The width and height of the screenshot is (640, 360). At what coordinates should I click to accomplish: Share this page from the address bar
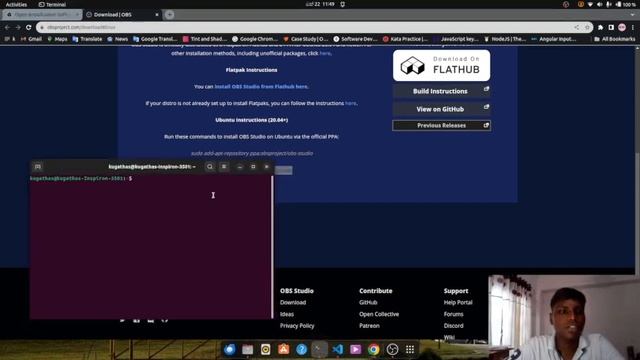coord(576,27)
